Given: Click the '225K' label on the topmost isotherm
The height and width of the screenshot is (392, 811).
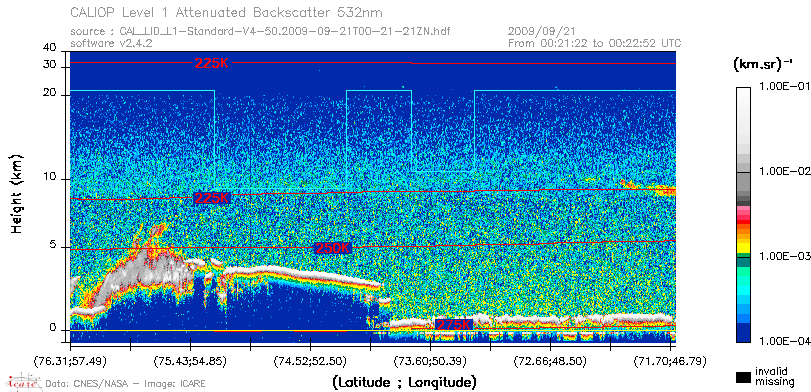Looking at the screenshot, I should [211, 63].
